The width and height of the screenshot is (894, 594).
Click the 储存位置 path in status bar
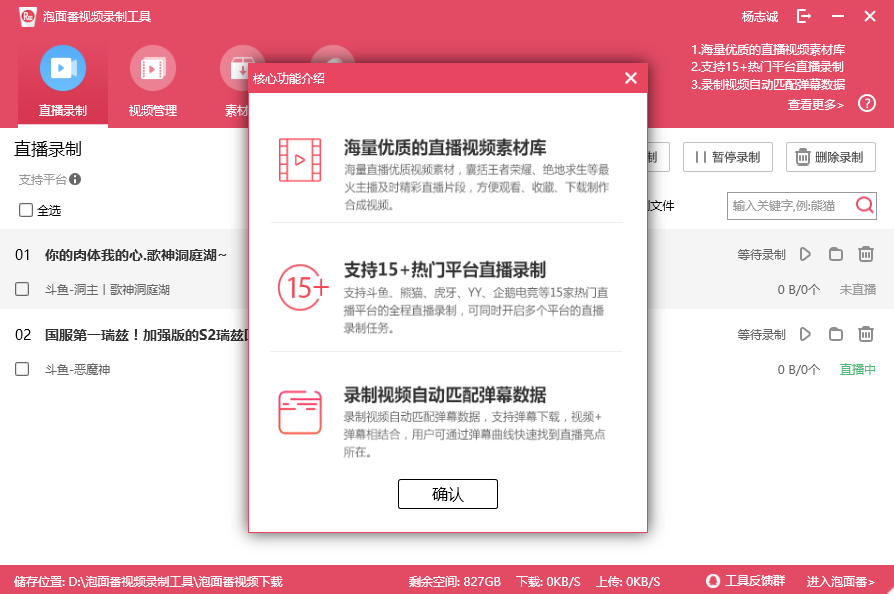[x=148, y=581]
